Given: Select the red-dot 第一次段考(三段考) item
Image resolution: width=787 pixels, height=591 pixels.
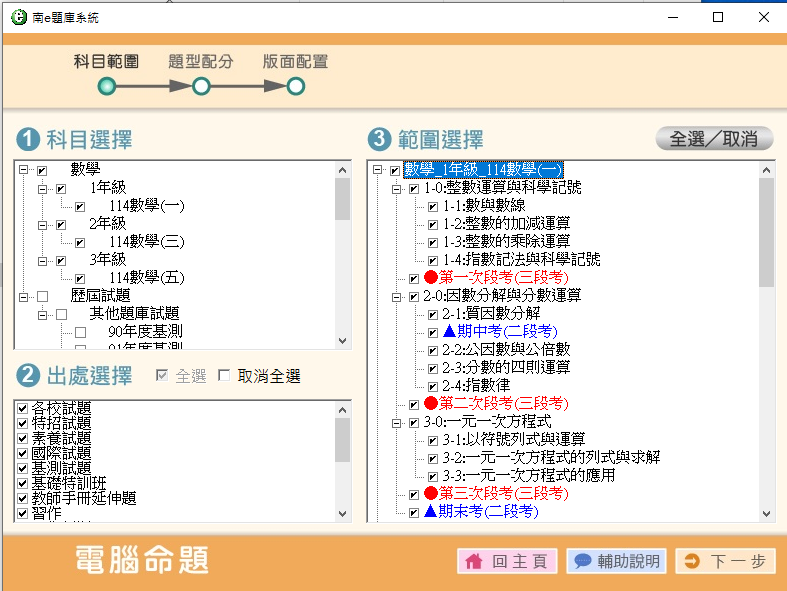Looking at the screenshot, I should pos(495,277).
